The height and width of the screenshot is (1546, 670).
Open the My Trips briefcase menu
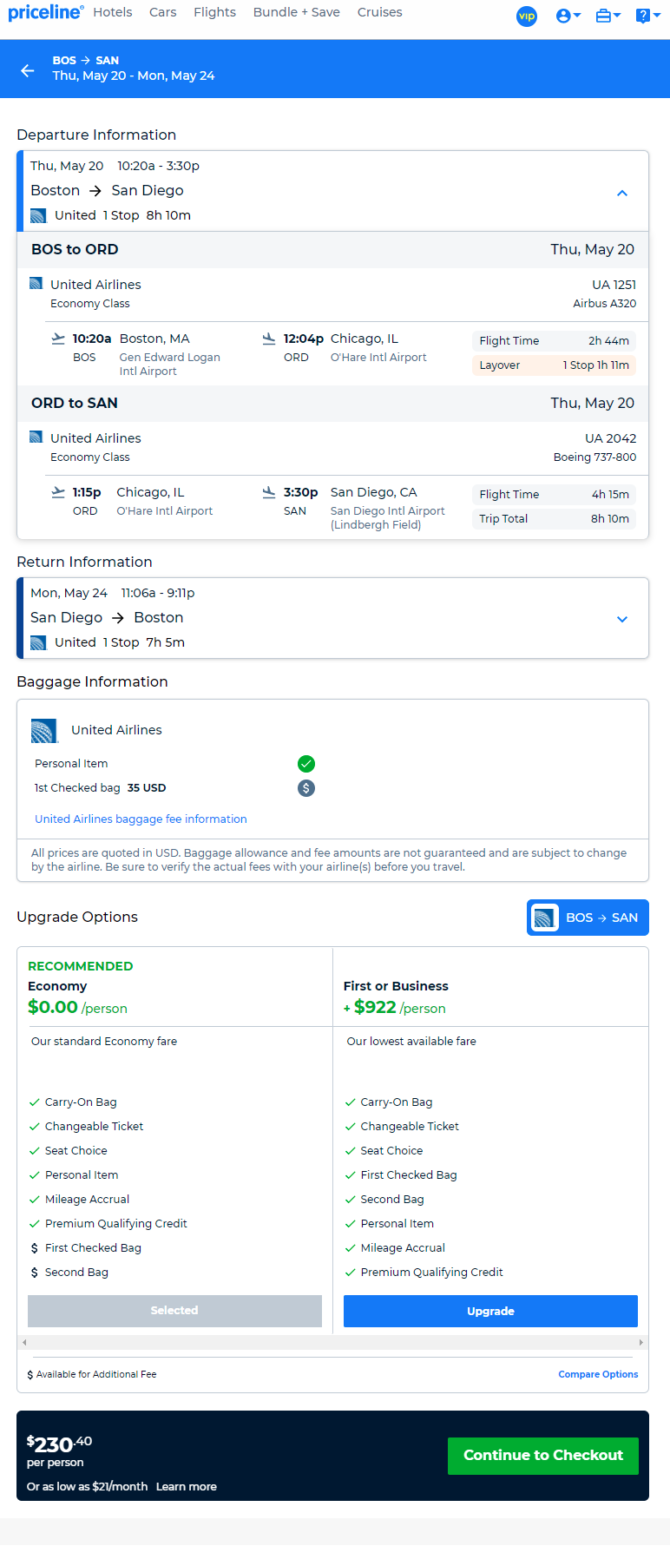(x=608, y=16)
